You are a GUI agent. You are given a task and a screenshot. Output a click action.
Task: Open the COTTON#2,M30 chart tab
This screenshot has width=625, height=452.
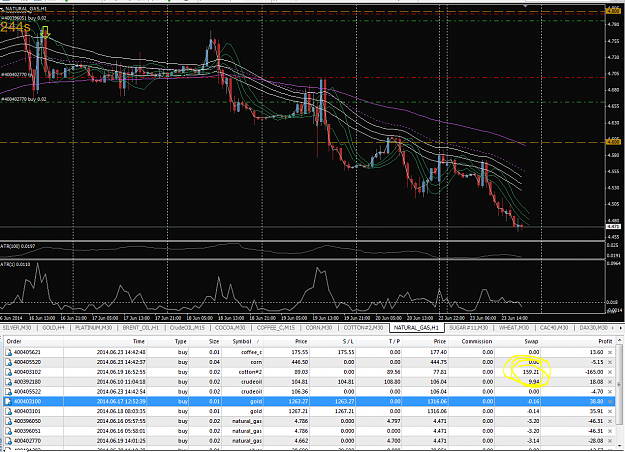tap(363, 328)
